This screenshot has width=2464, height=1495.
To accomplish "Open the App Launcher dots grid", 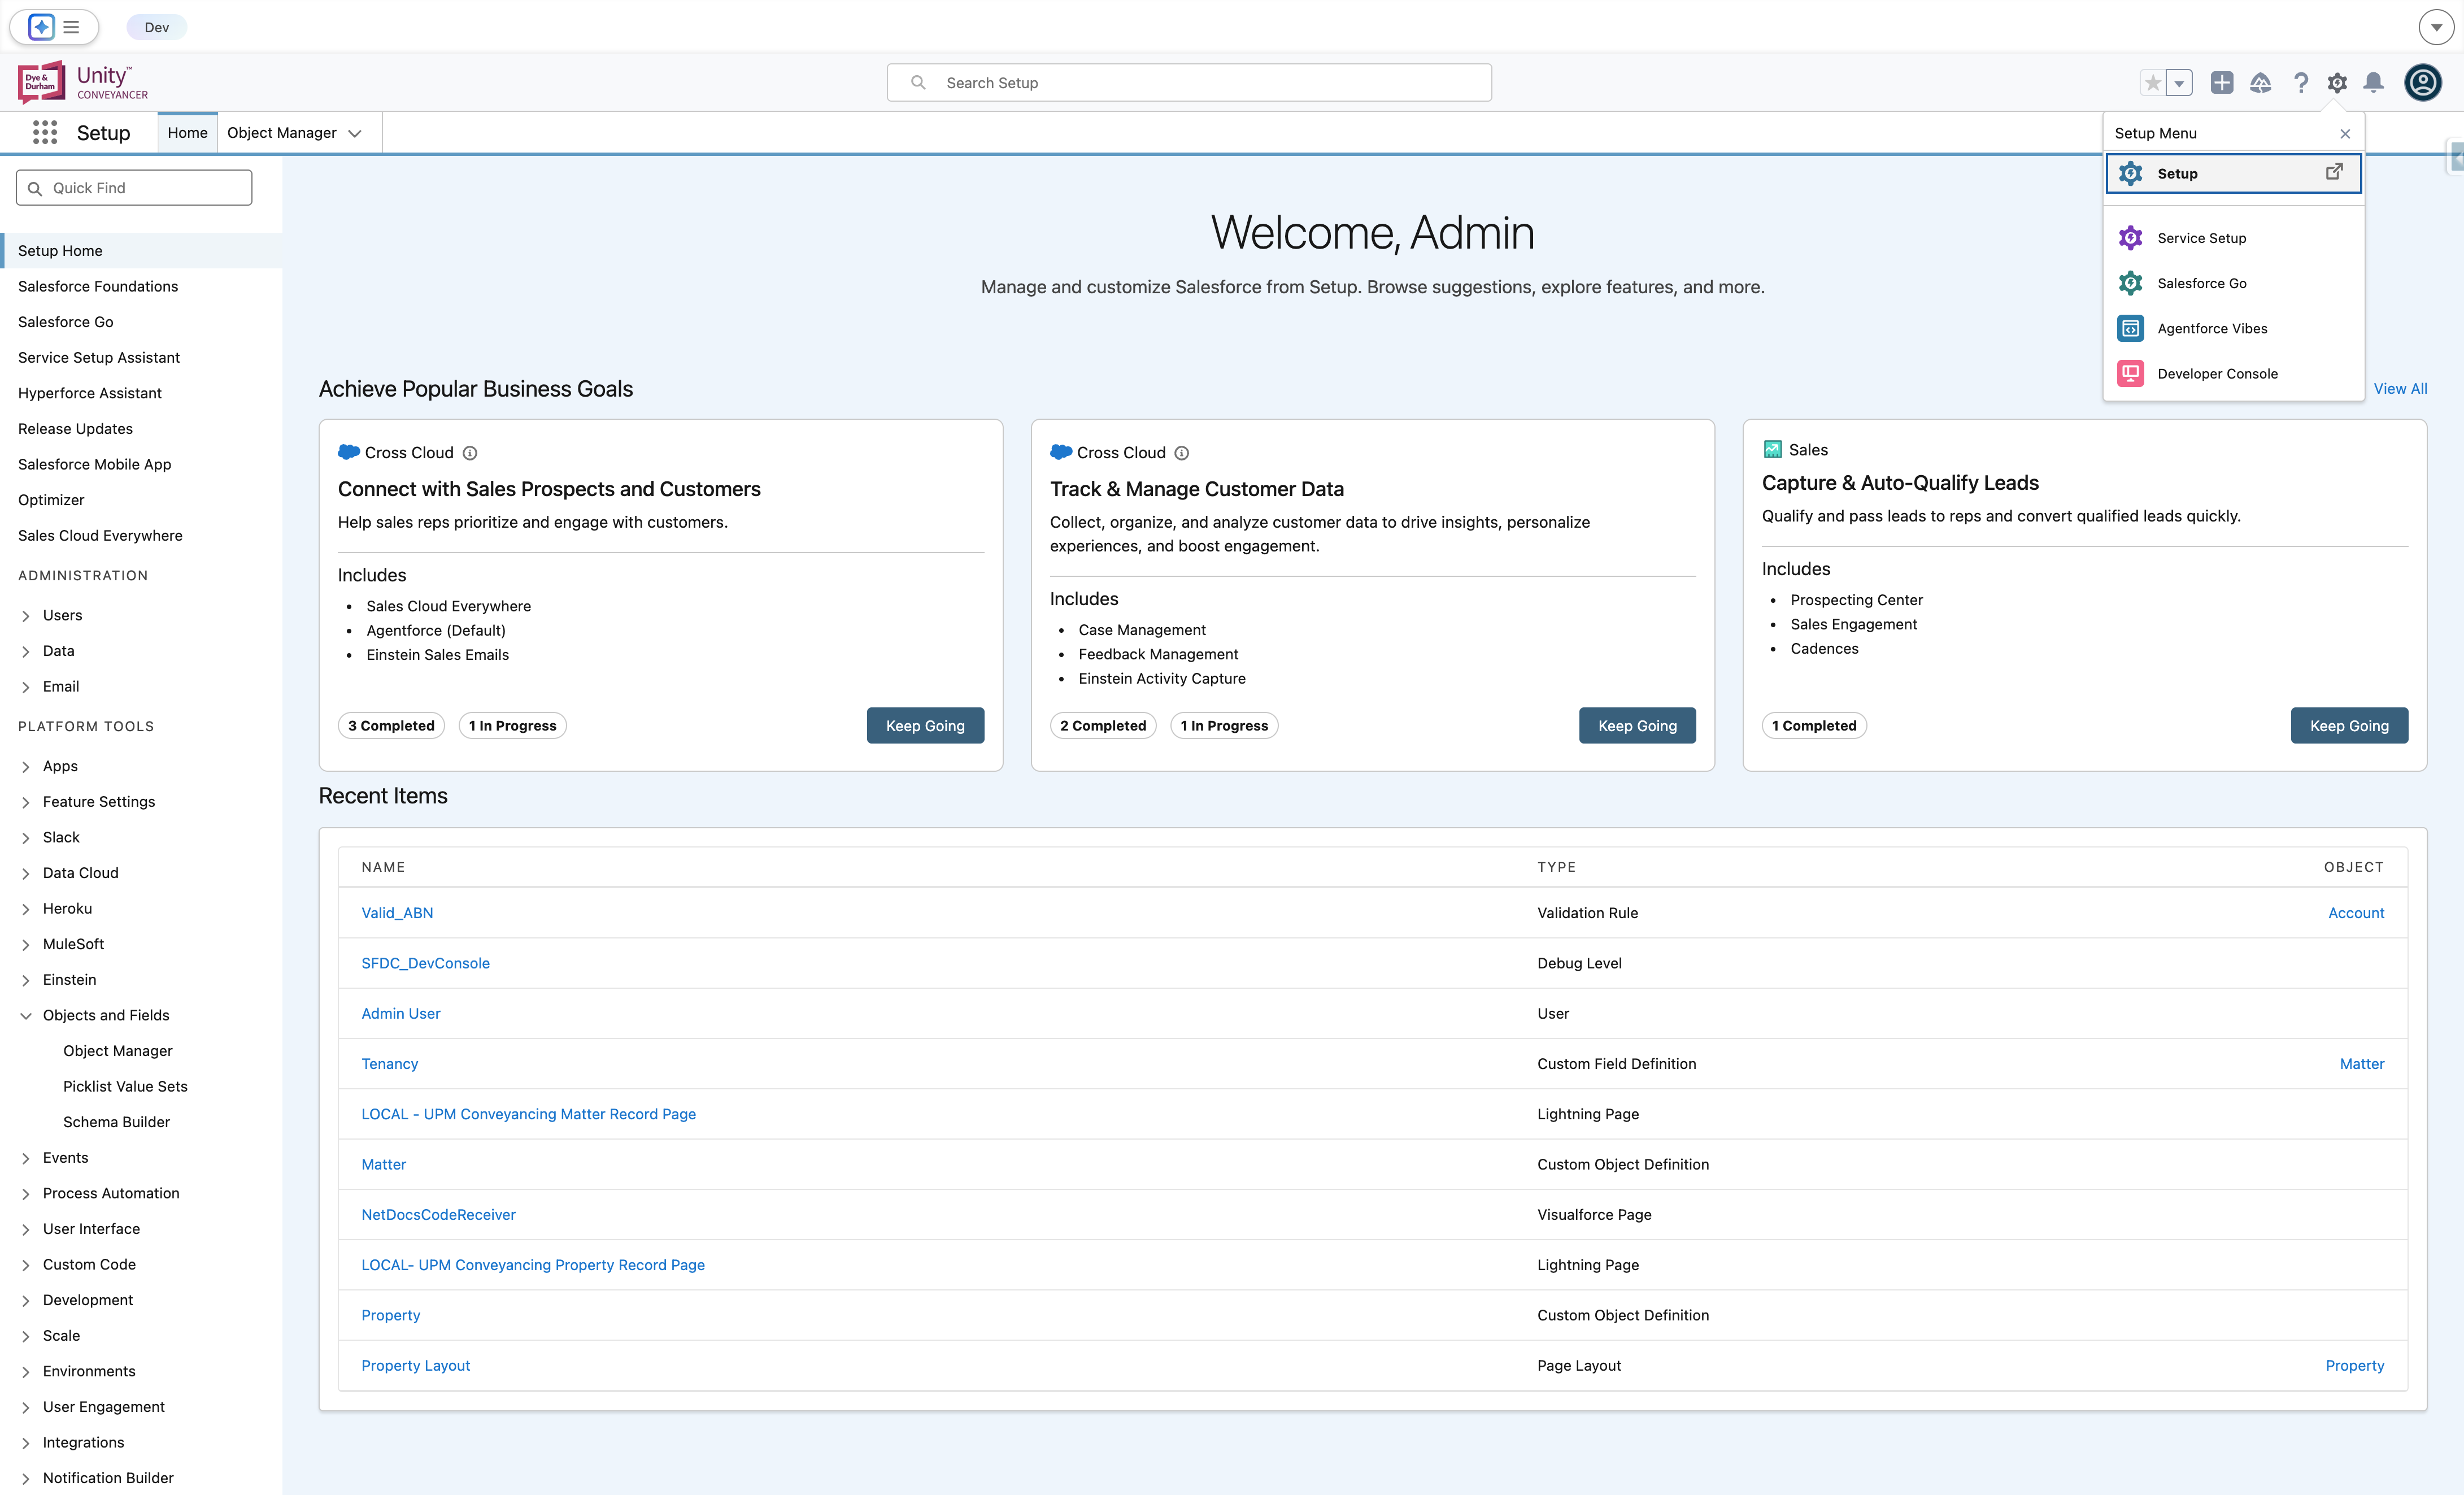I will tap(45, 133).
